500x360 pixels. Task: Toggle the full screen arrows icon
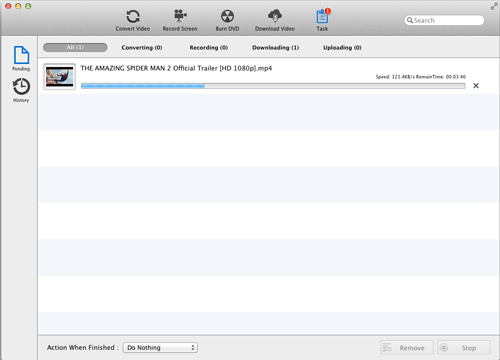pyautogui.click(x=494, y=6)
